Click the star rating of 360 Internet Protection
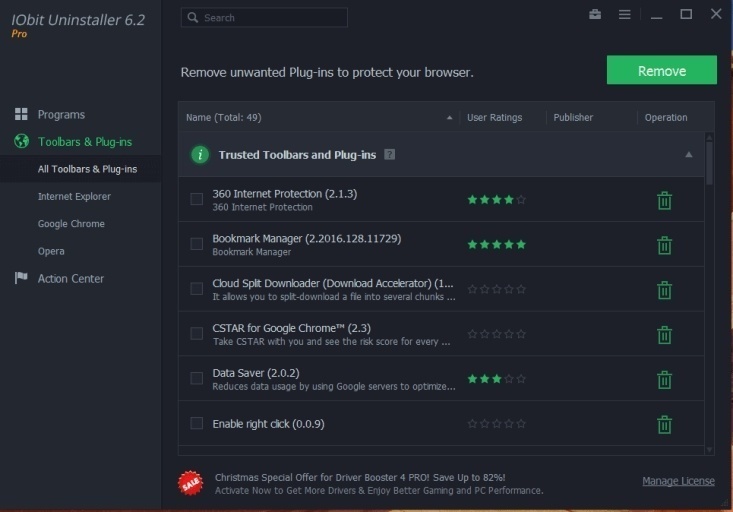The height and width of the screenshot is (512, 733). point(496,200)
